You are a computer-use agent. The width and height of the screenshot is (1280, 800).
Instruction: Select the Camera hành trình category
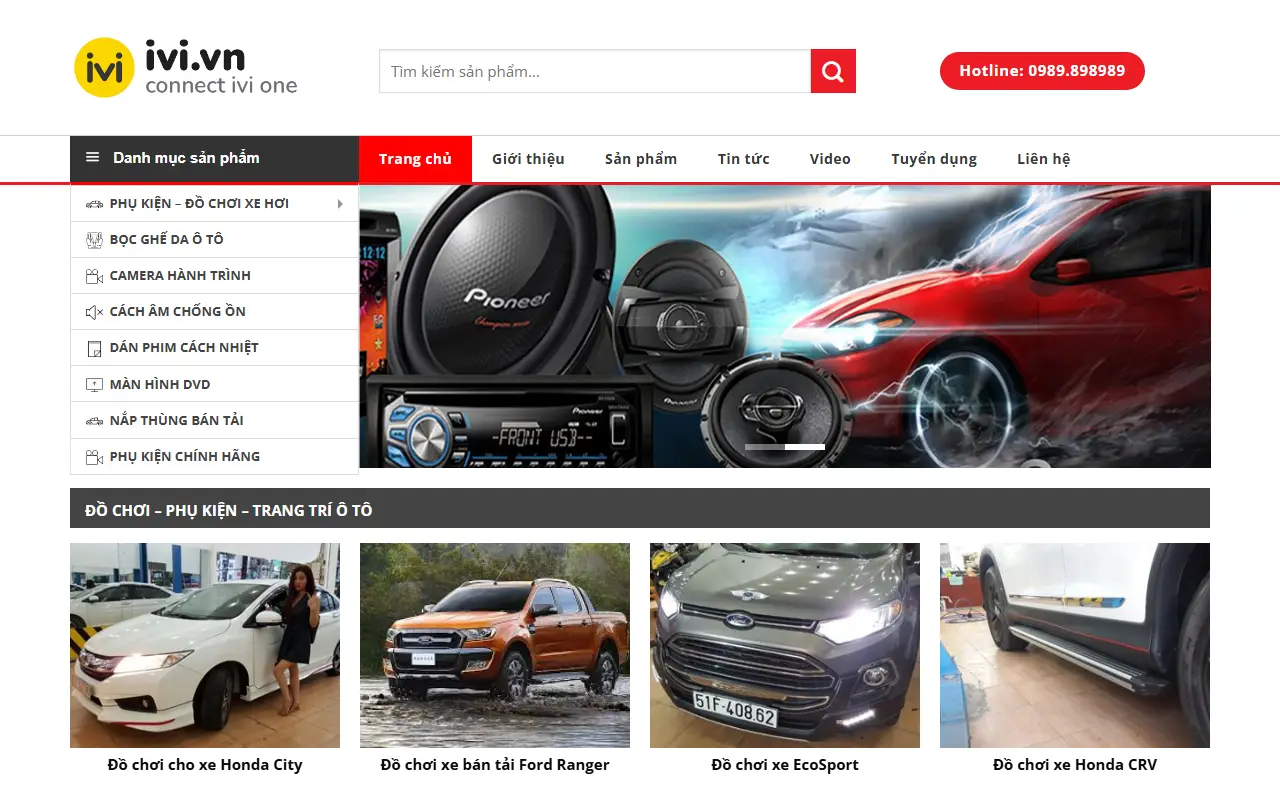pos(214,276)
